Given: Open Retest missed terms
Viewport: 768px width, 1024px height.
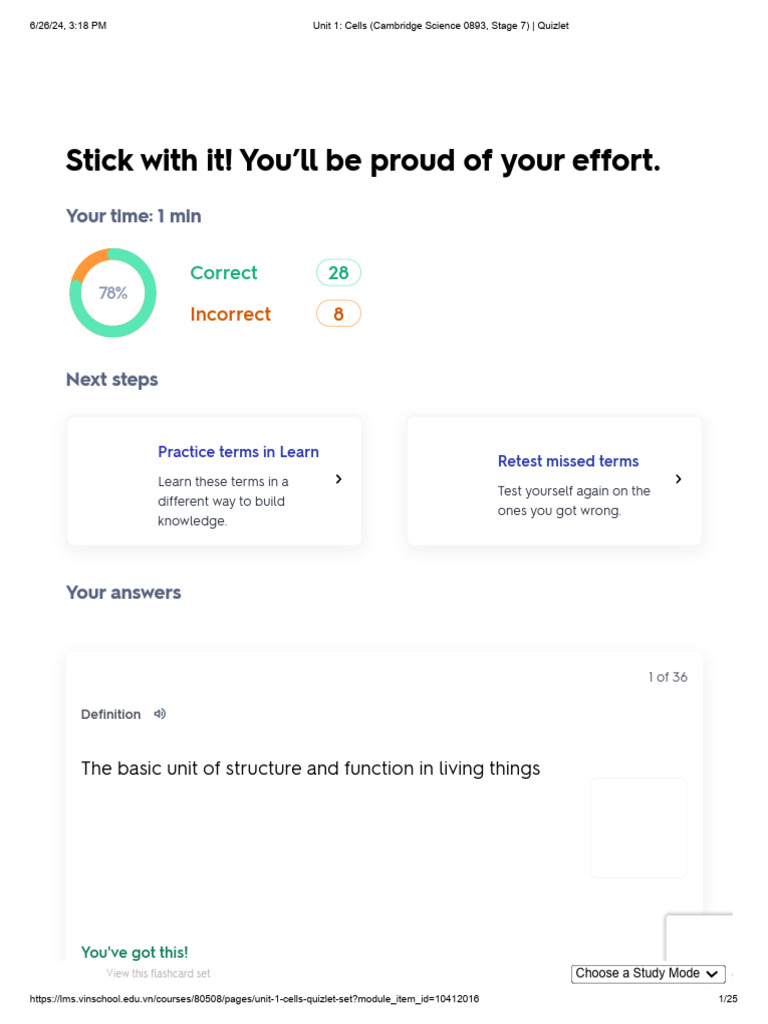Looking at the screenshot, I should point(568,461).
